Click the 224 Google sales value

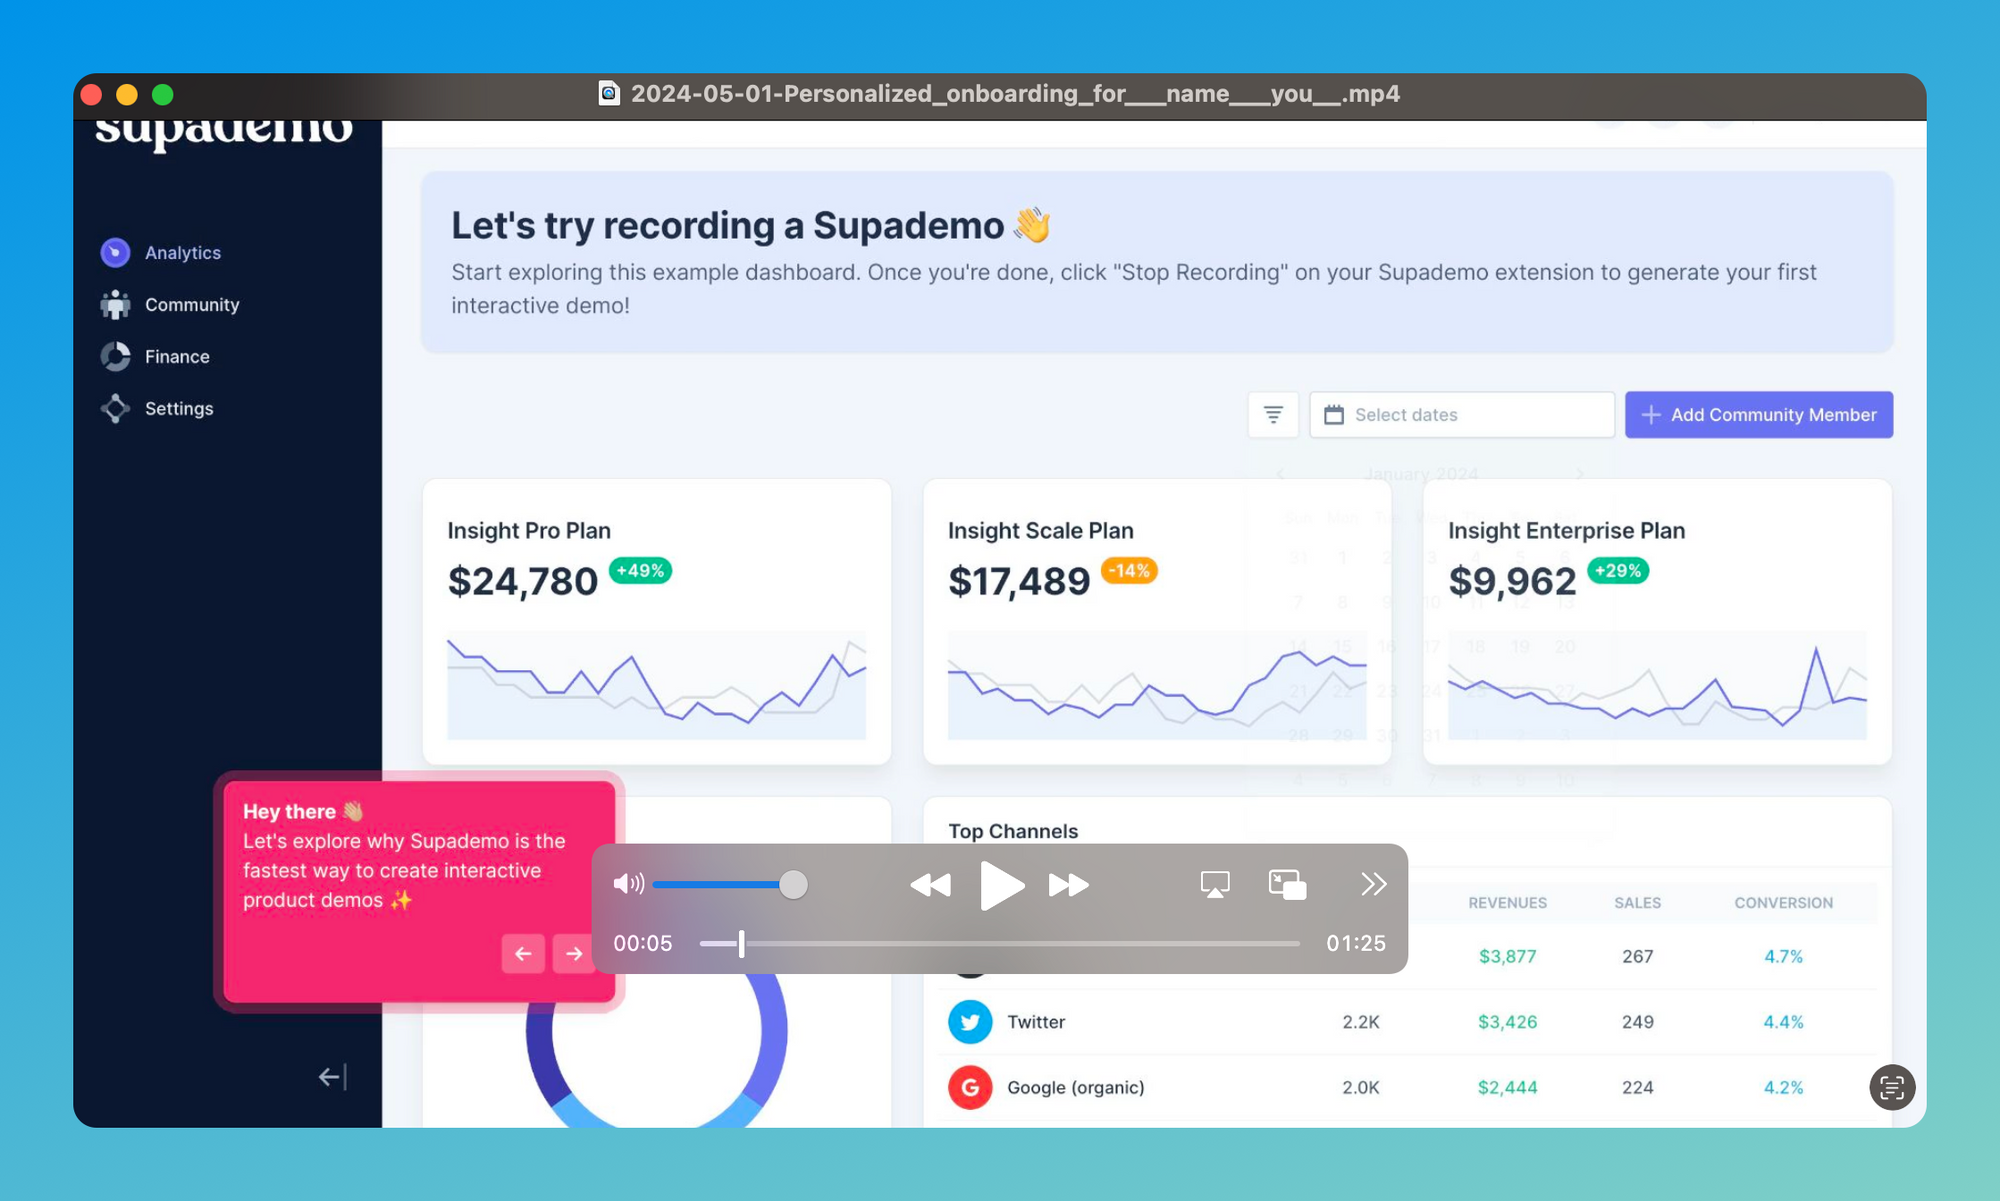(x=1637, y=1087)
